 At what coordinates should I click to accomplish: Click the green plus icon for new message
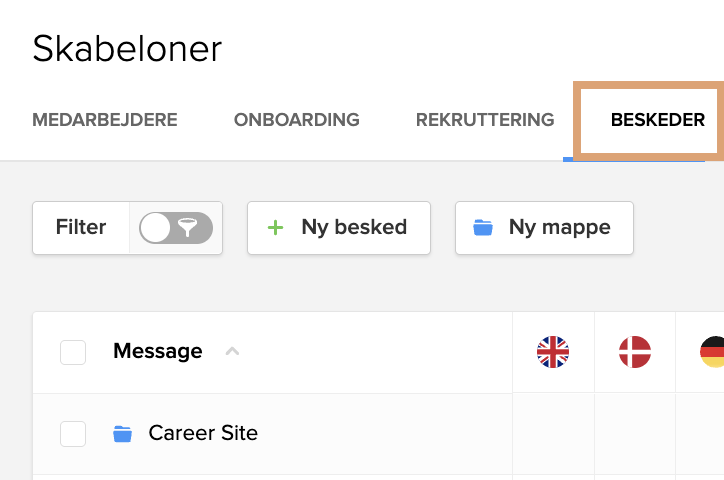276,228
